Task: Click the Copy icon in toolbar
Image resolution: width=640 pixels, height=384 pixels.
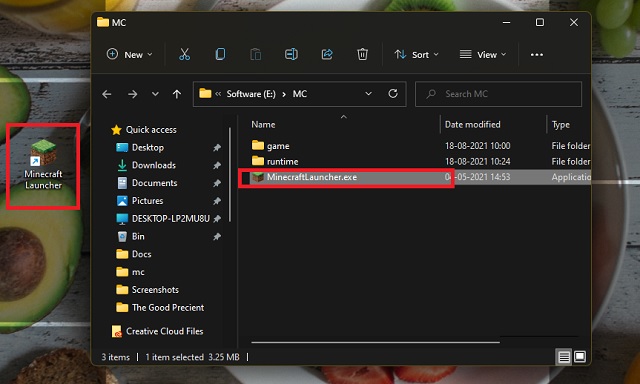Action: click(220, 54)
